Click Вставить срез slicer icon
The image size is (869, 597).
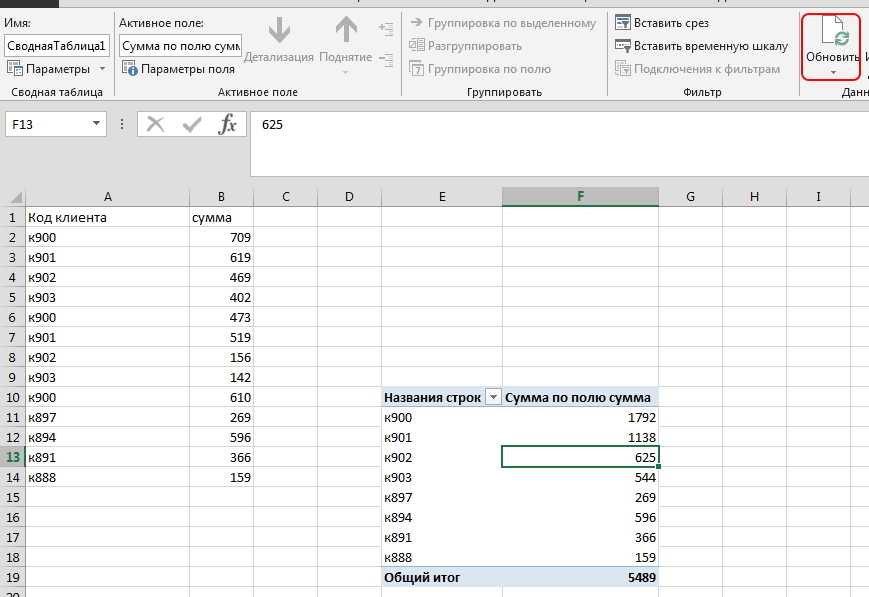tap(623, 23)
